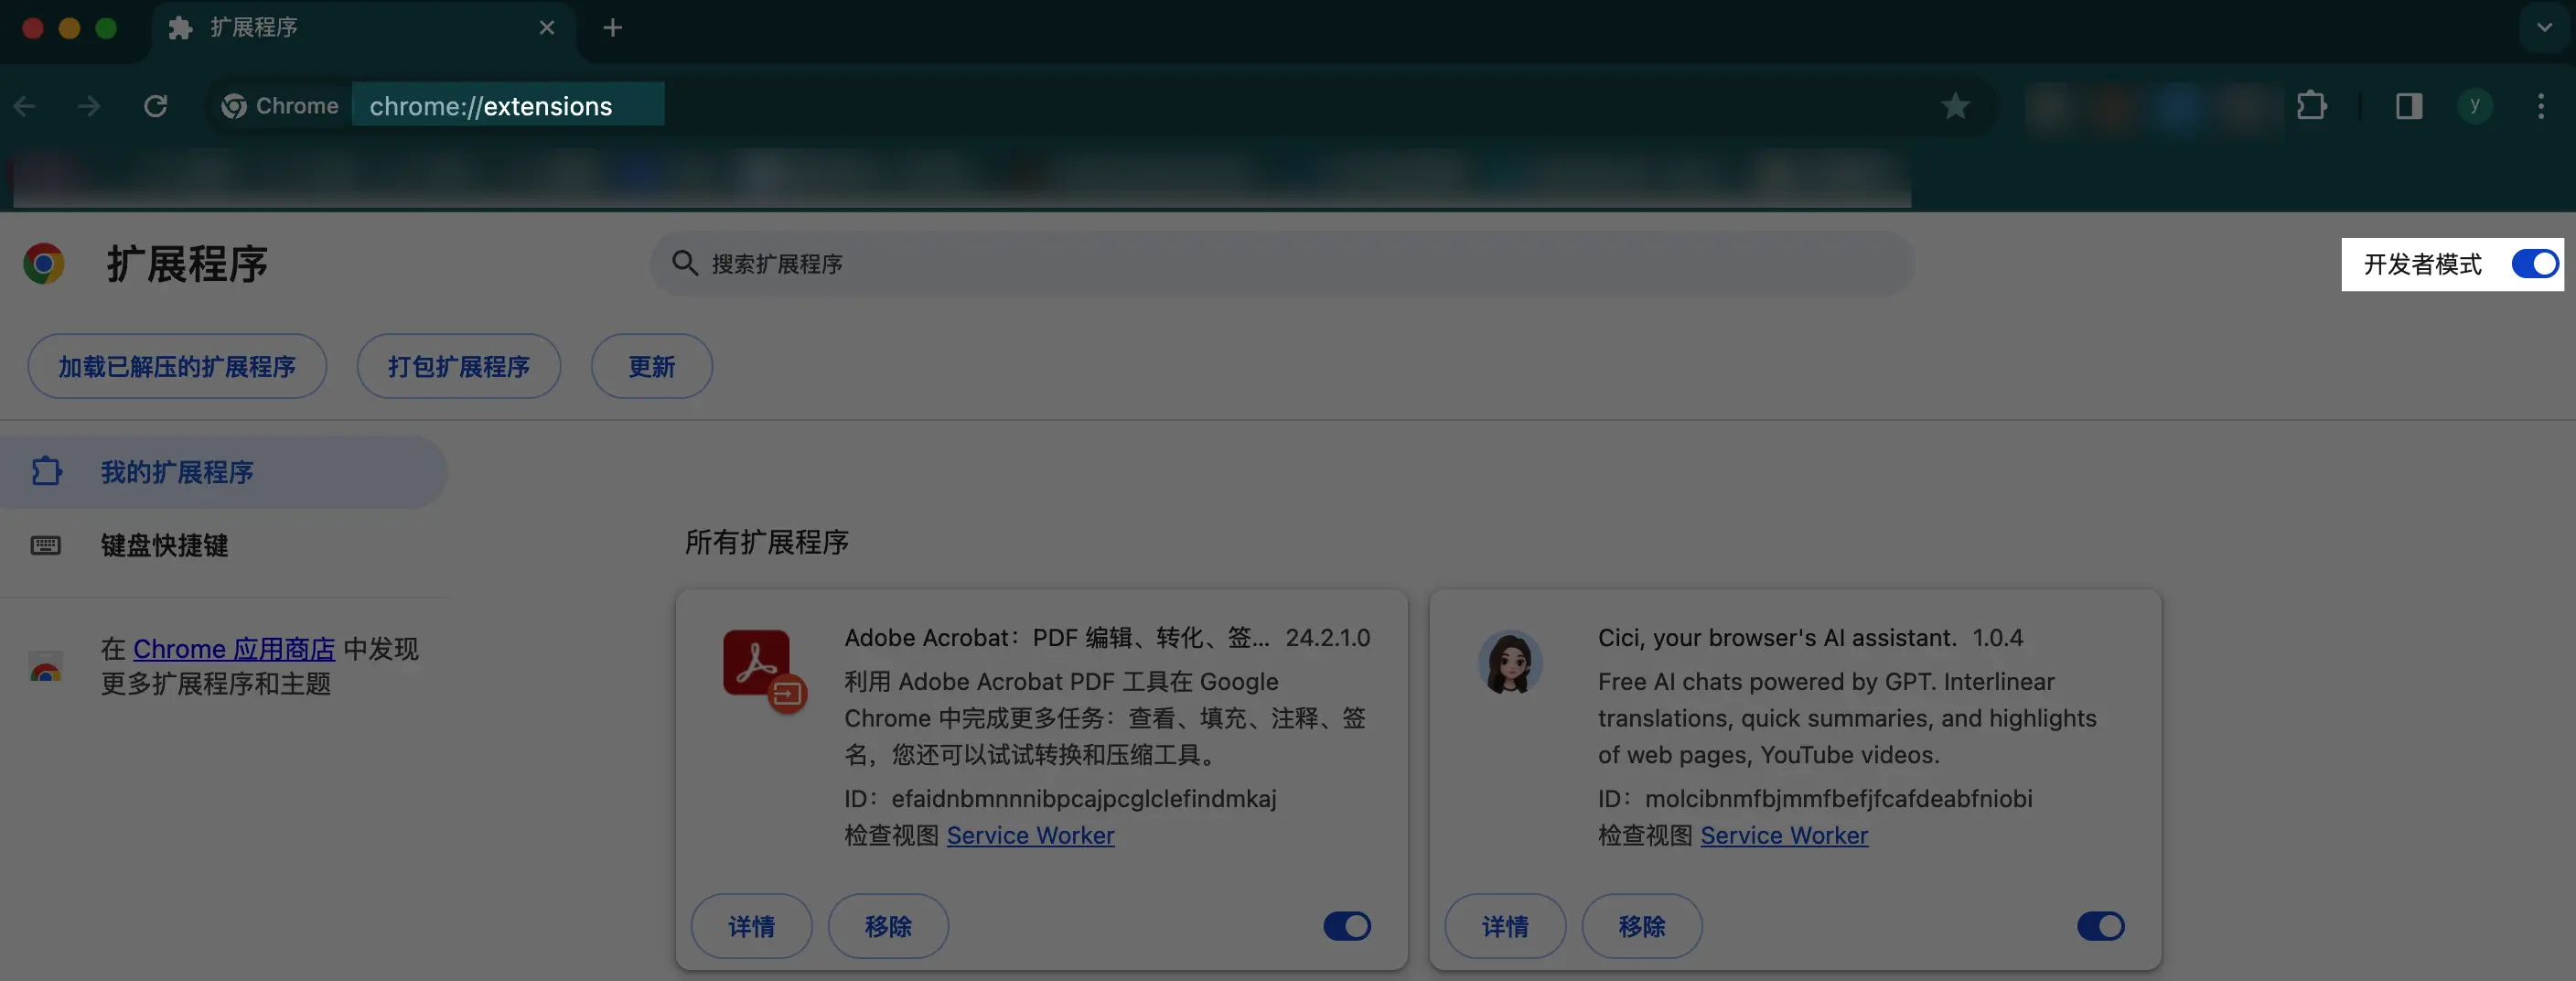The image size is (2576, 981).
Task: Click 移除 for Cici assistant
Action: (x=1642, y=927)
